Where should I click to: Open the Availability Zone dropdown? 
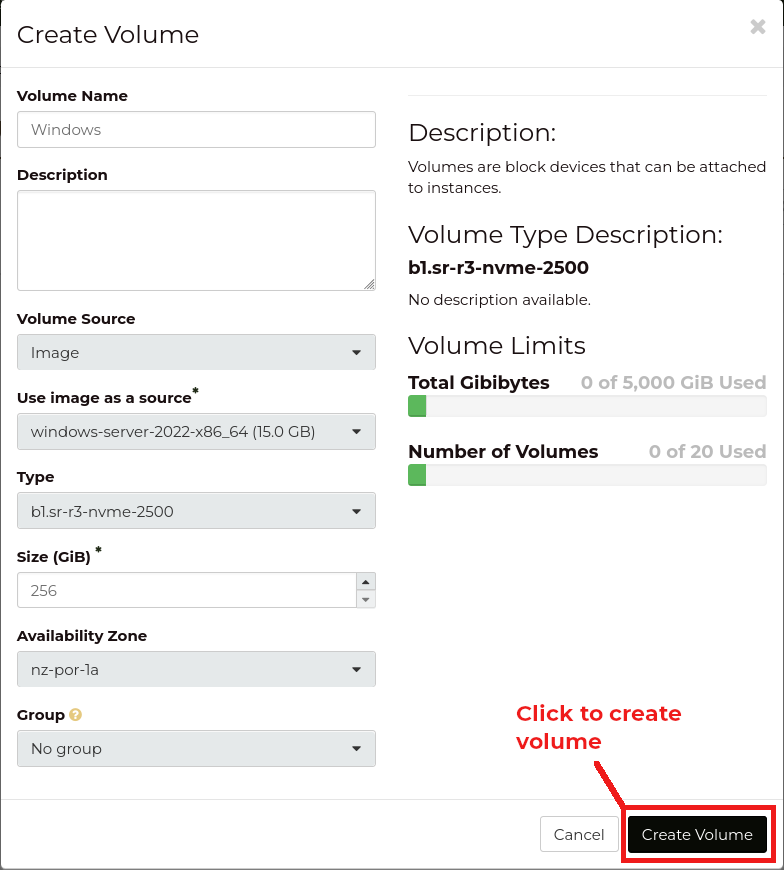tap(196, 668)
